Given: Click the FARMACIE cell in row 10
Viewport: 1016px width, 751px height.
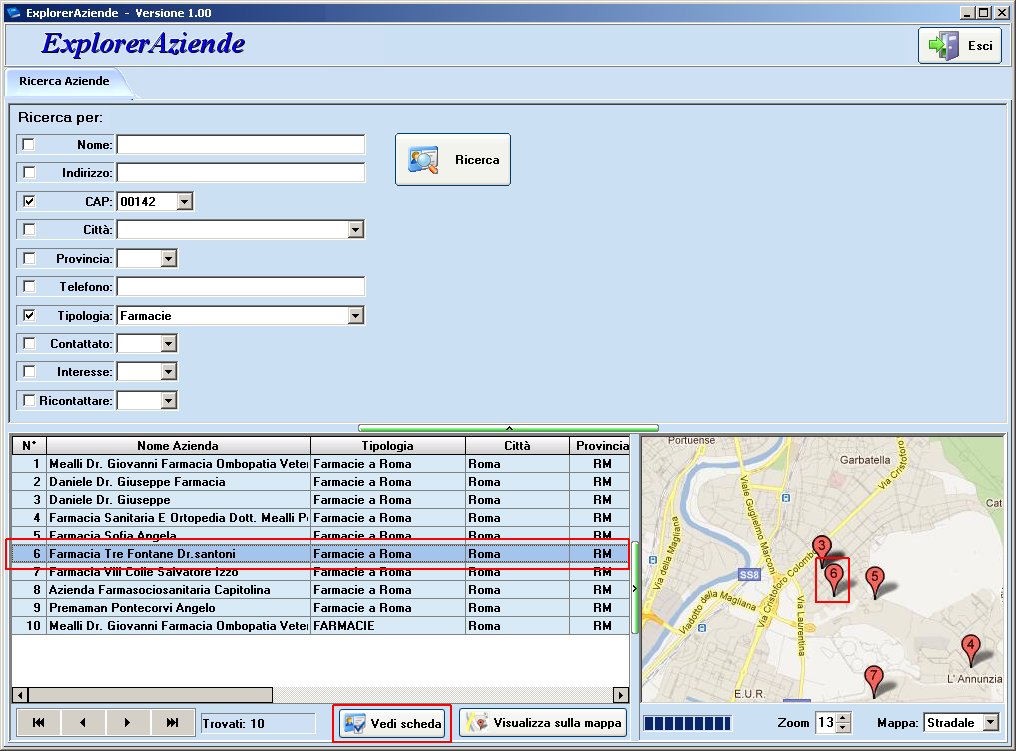Looking at the screenshot, I should tap(387, 626).
